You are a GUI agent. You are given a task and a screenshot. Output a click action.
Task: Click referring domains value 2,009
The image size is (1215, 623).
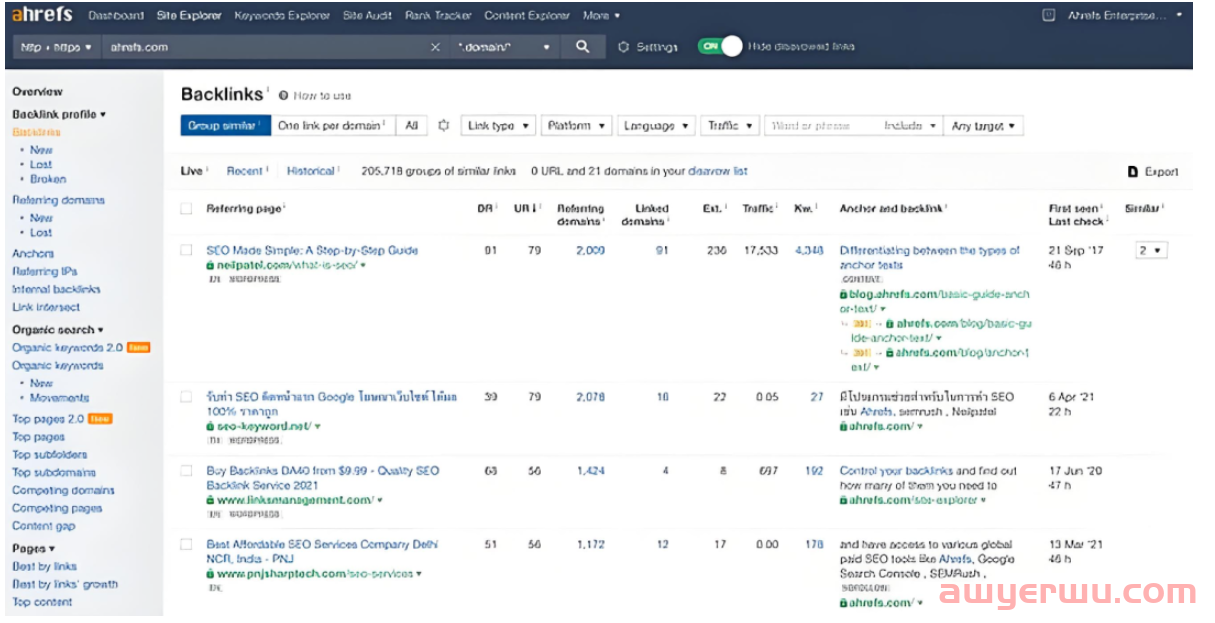pyautogui.click(x=590, y=251)
